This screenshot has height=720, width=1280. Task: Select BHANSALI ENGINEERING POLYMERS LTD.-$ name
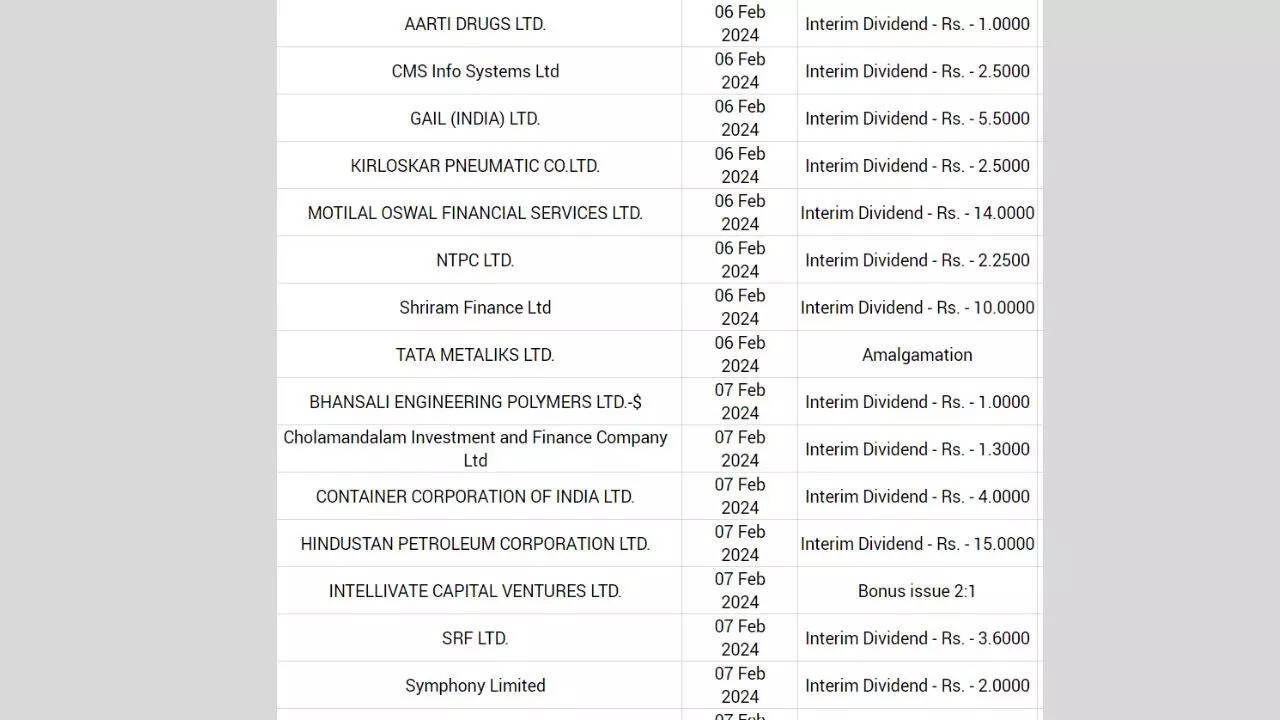pos(475,402)
